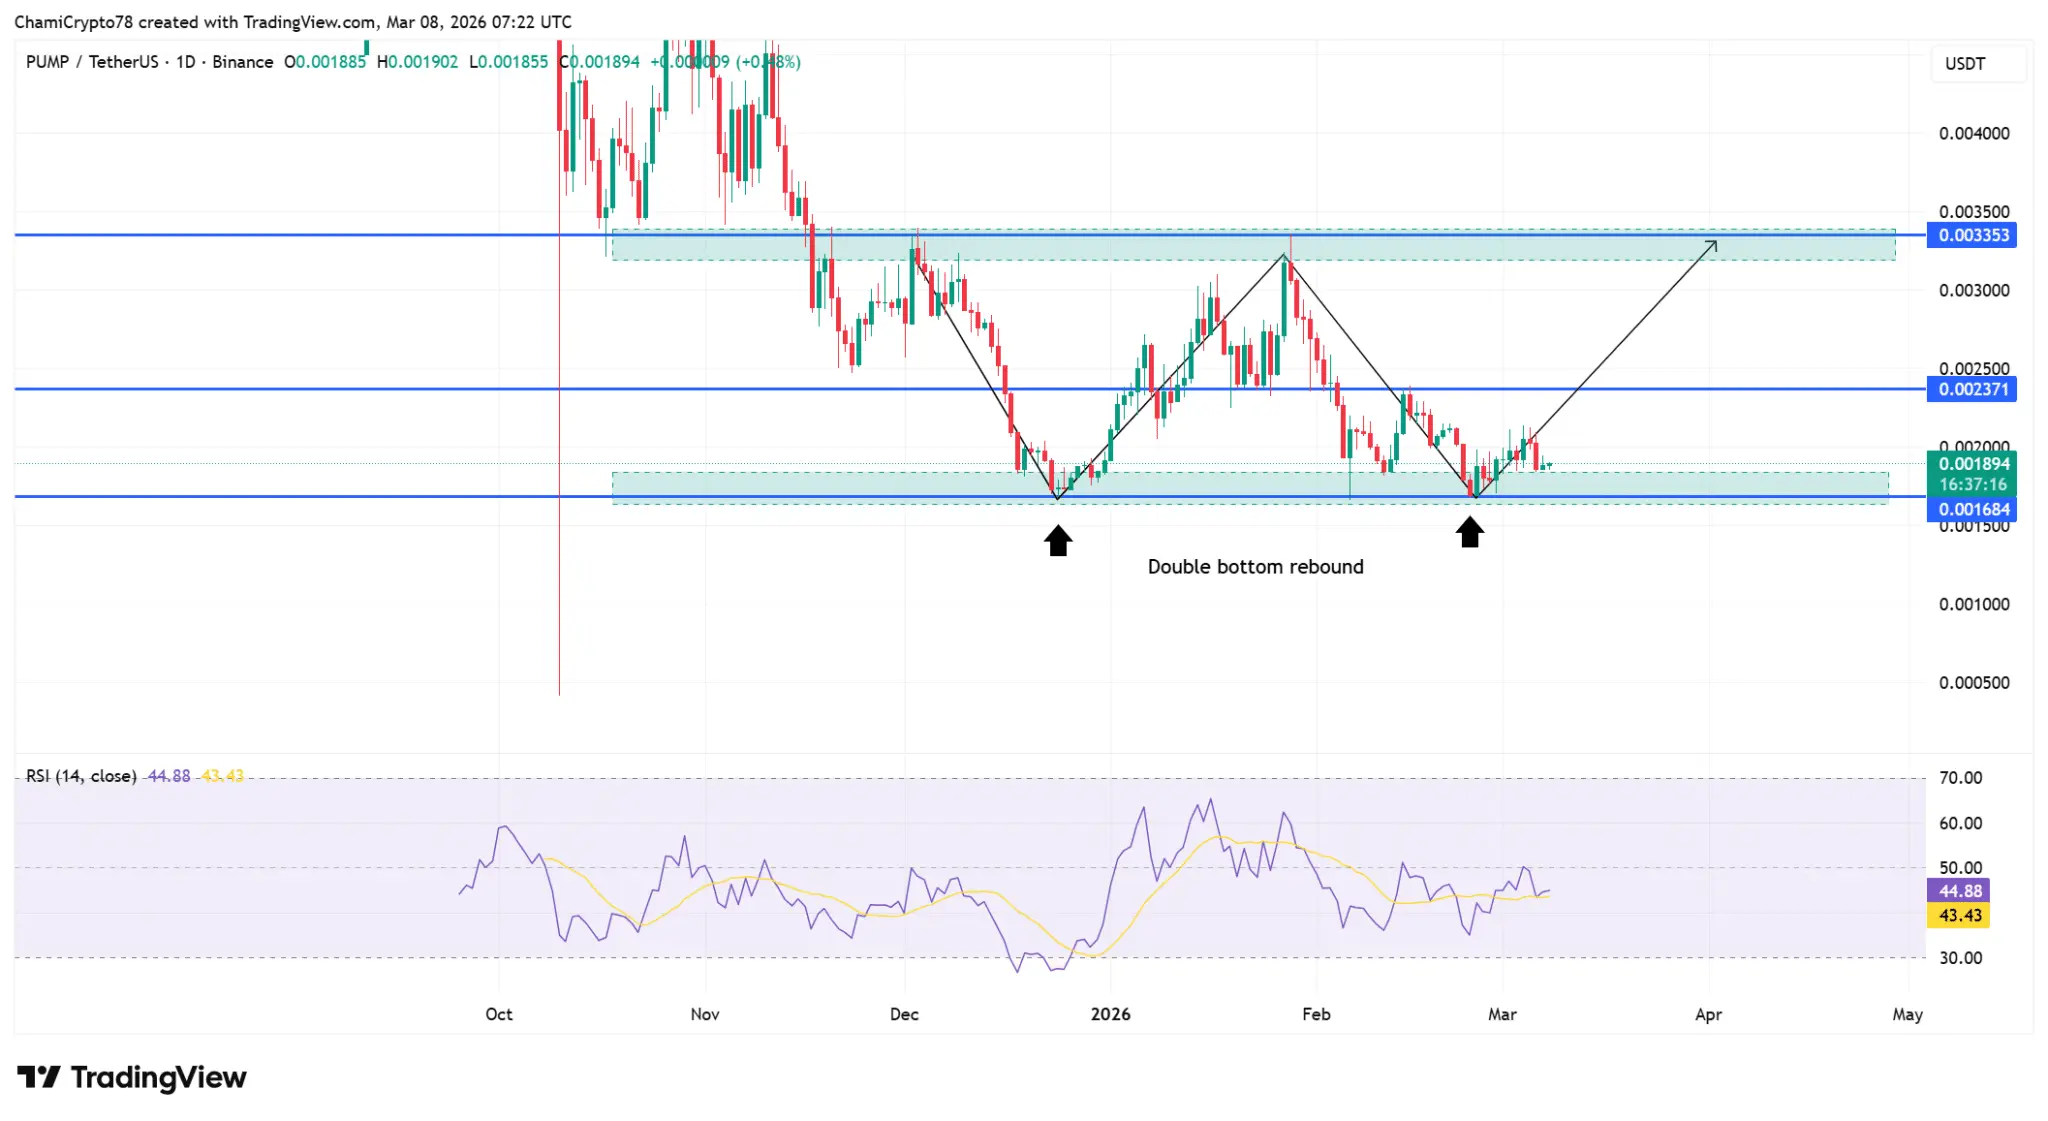The width and height of the screenshot is (2048, 1121).
Task: Click the right black up arrow marker
Action: (1469, 532)
